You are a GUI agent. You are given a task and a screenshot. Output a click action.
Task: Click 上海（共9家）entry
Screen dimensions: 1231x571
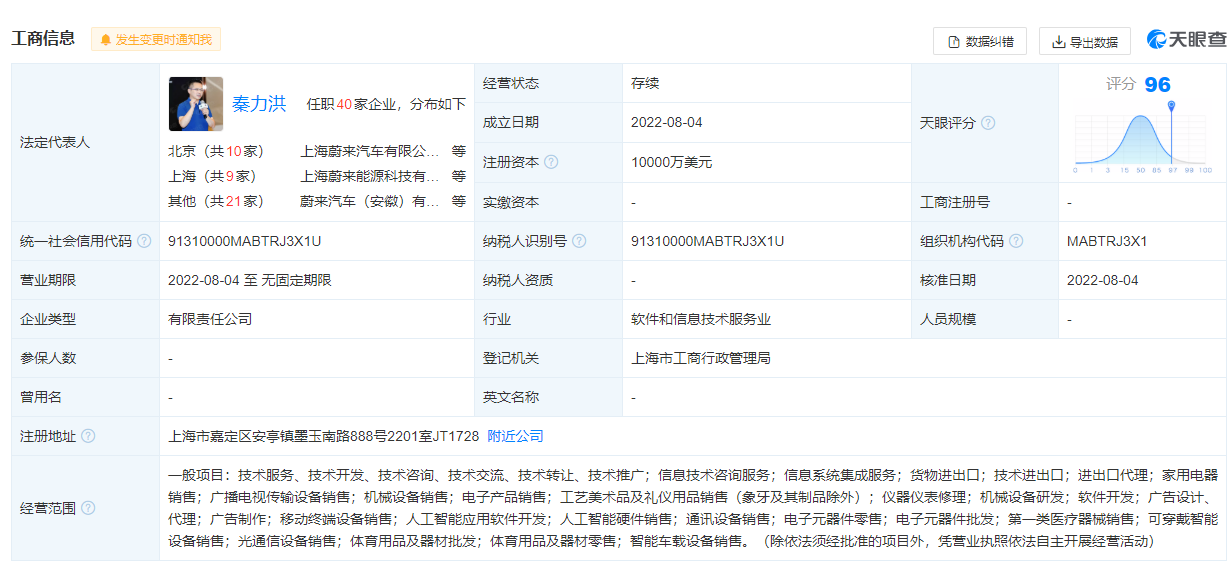point(212,176)
